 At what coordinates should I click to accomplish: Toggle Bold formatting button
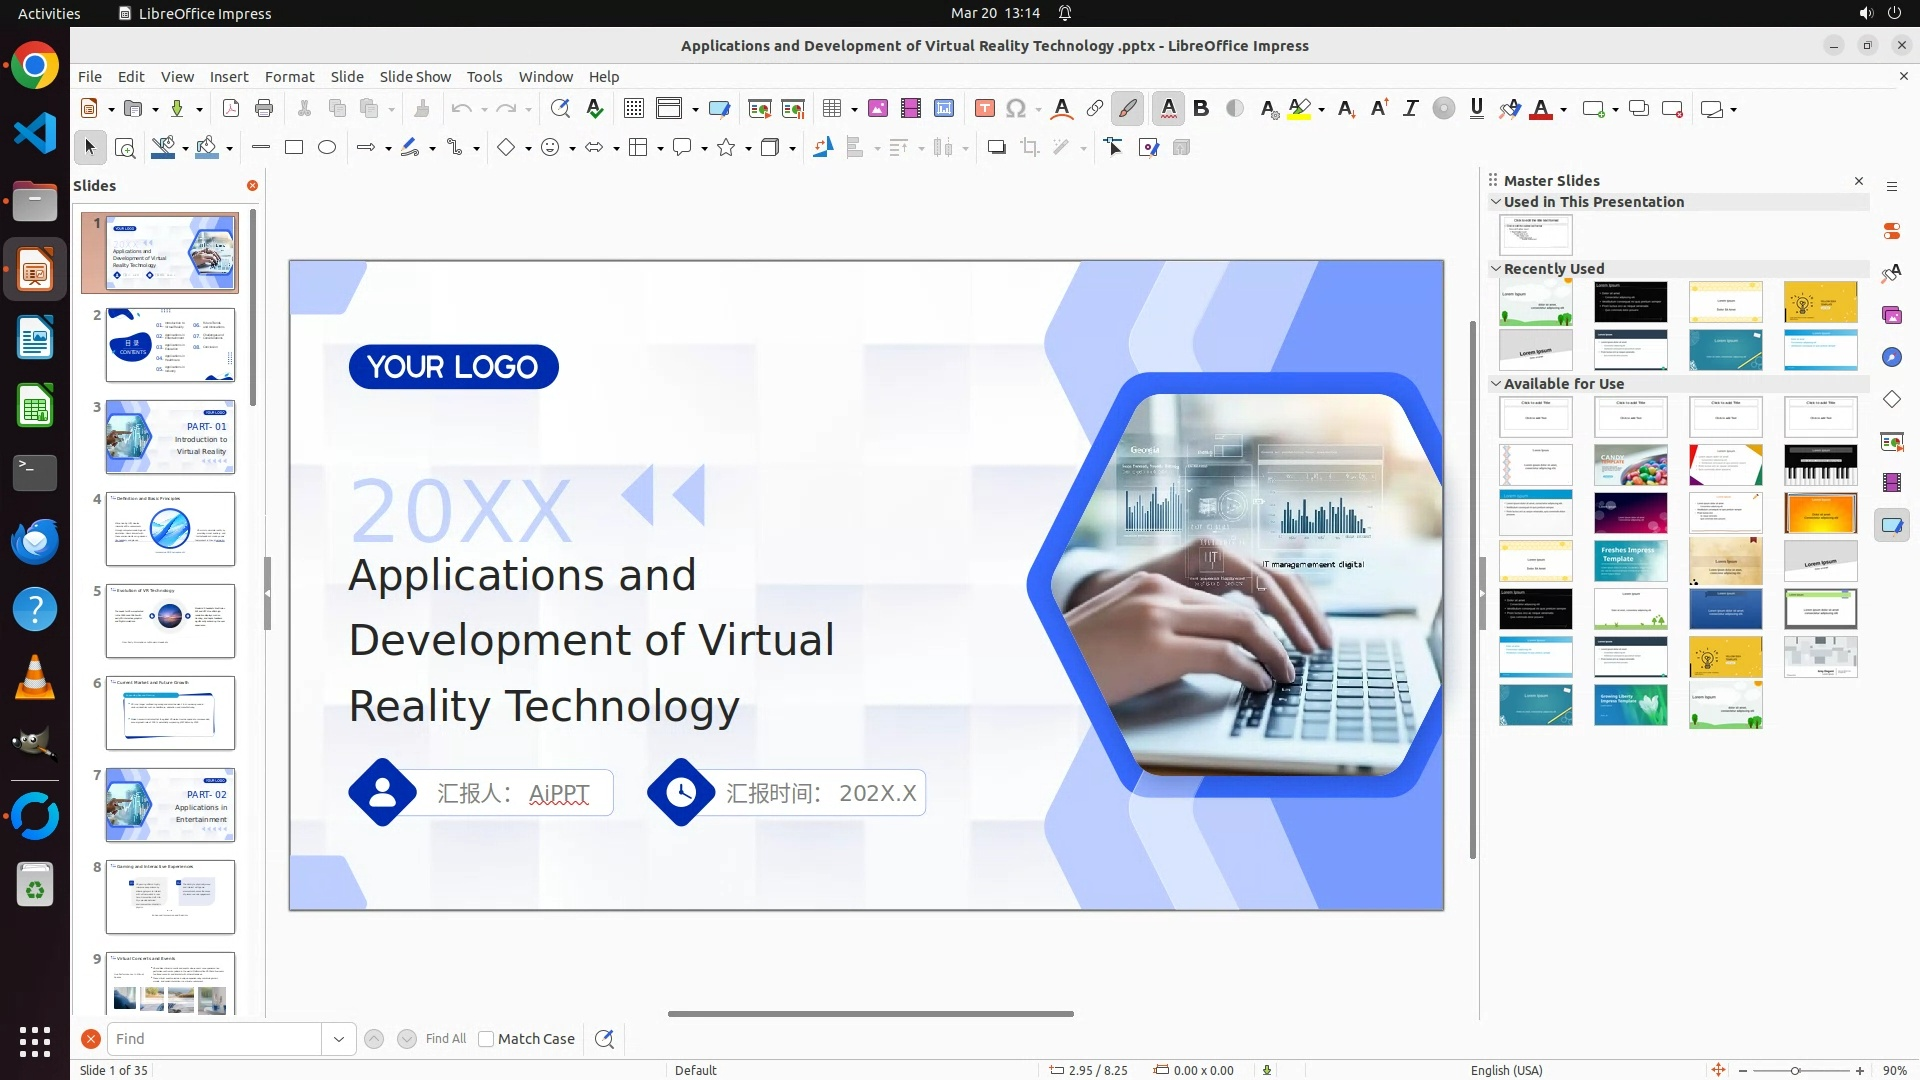click(1201, 109)
